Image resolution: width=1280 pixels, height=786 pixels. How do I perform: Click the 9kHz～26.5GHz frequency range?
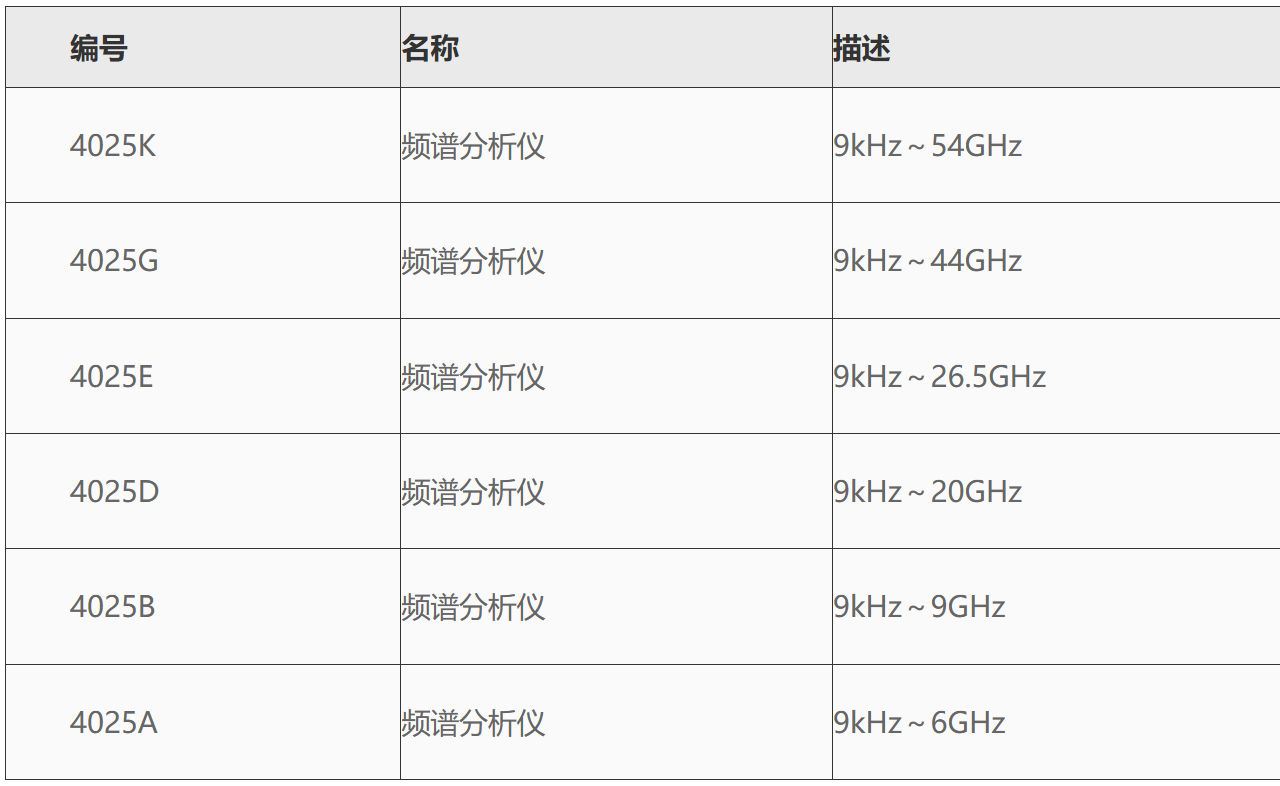click(940, 377)
